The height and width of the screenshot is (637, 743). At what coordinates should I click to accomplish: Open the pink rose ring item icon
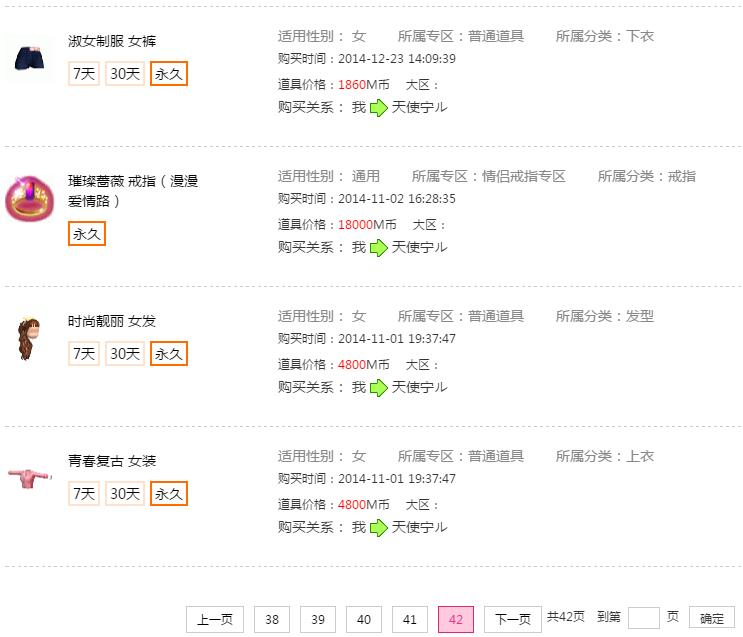pos(29,199)
